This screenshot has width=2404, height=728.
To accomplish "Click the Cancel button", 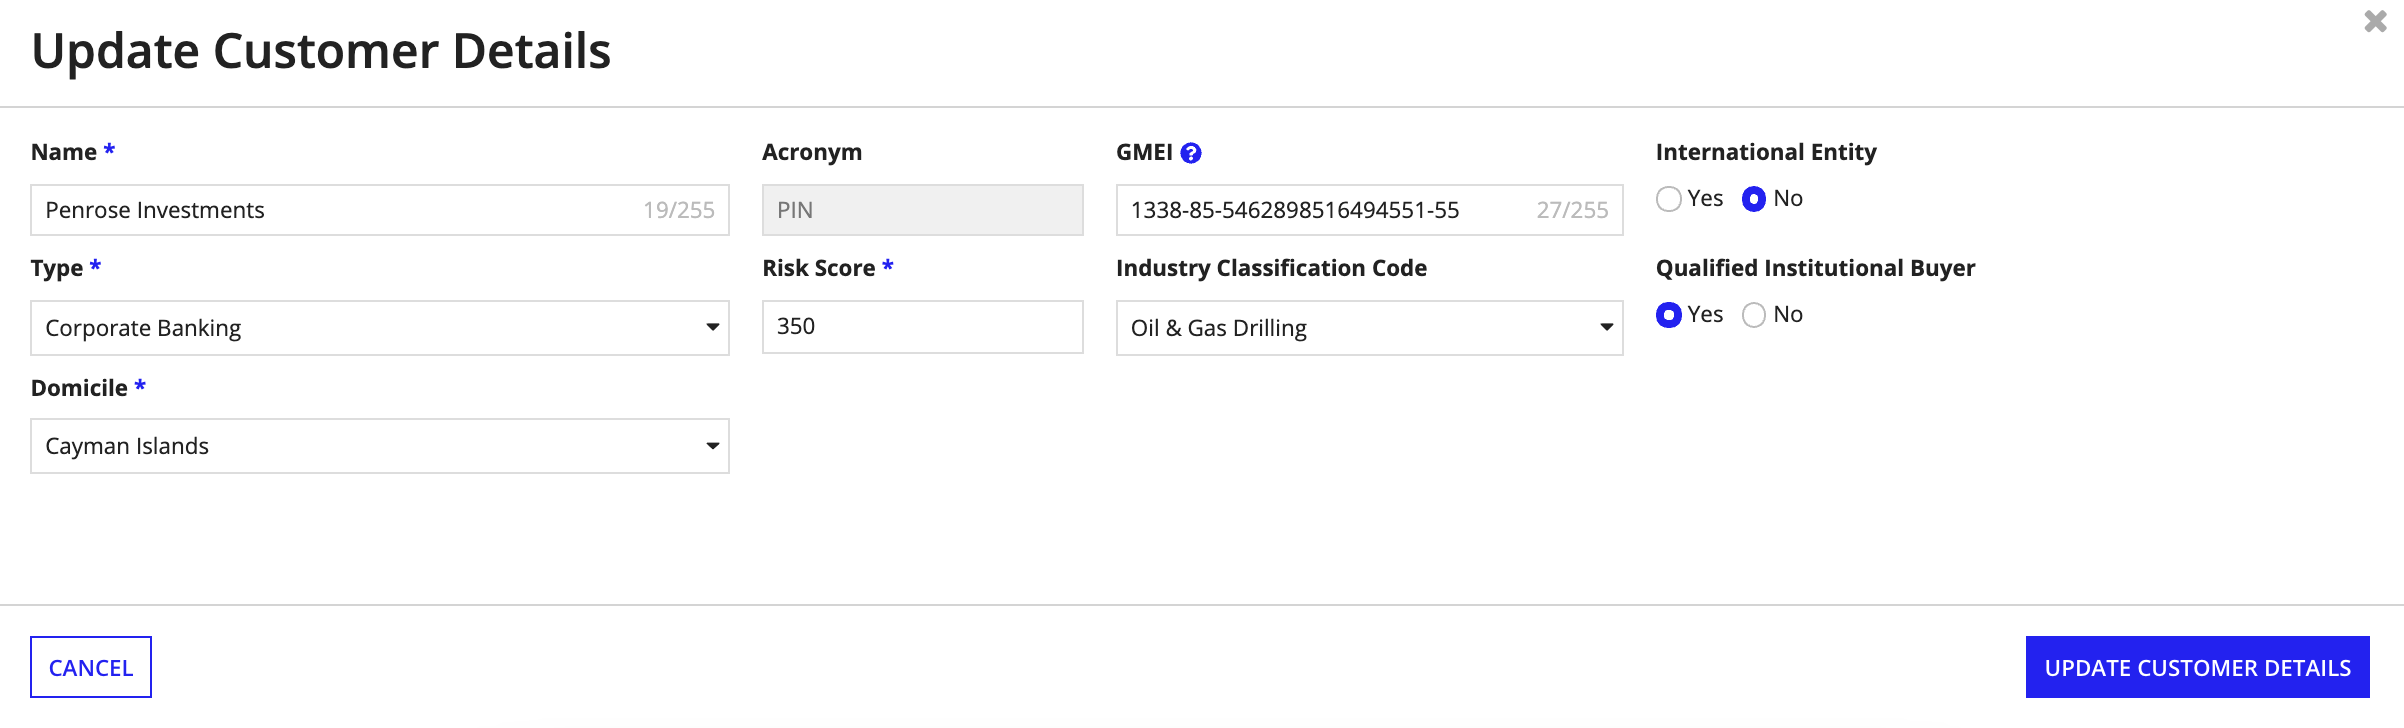I will point(91,667).
